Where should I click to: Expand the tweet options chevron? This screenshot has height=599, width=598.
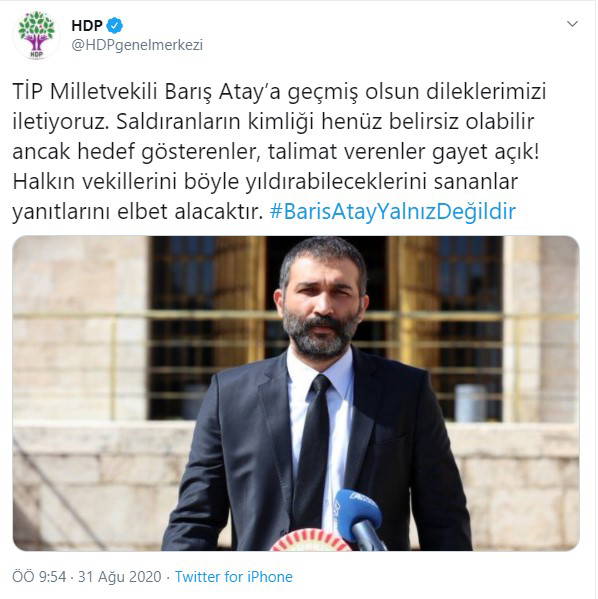click(x=572, y=24)
